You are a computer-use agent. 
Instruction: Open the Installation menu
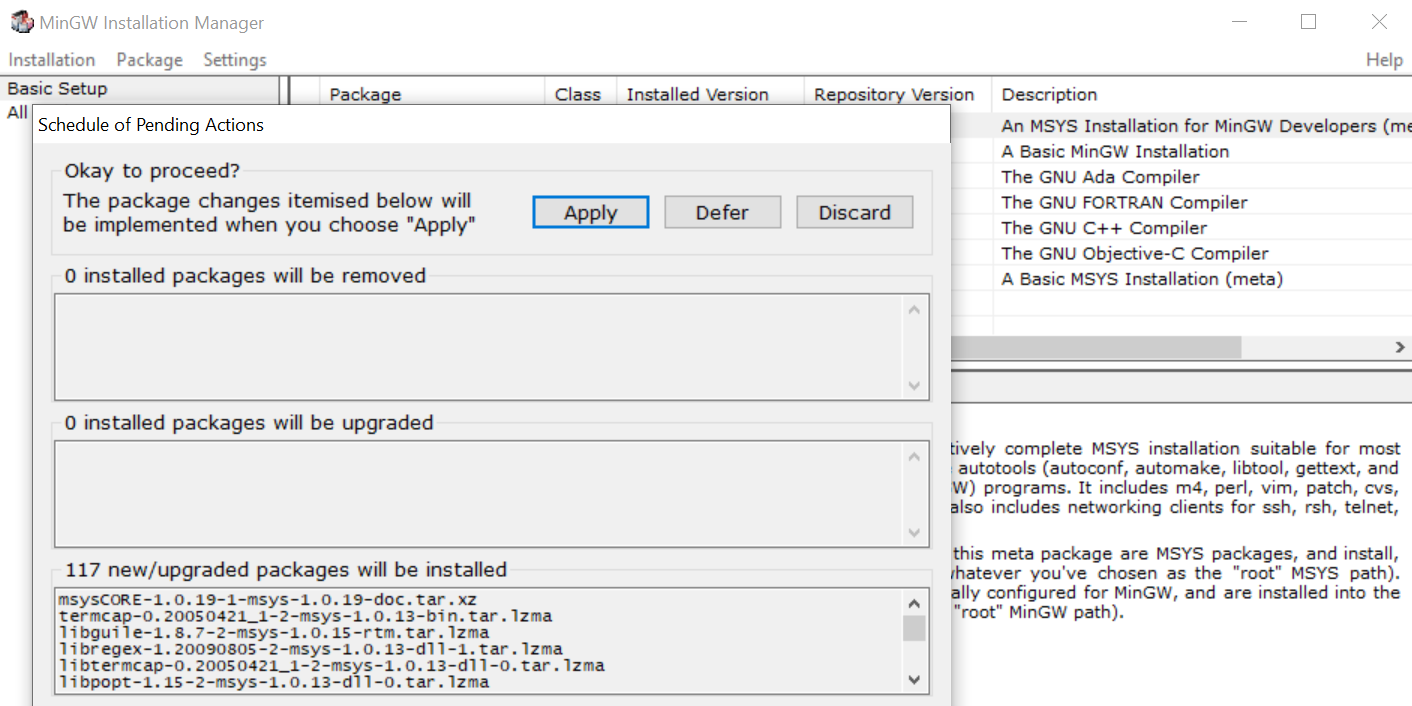(x=52, y=60)
